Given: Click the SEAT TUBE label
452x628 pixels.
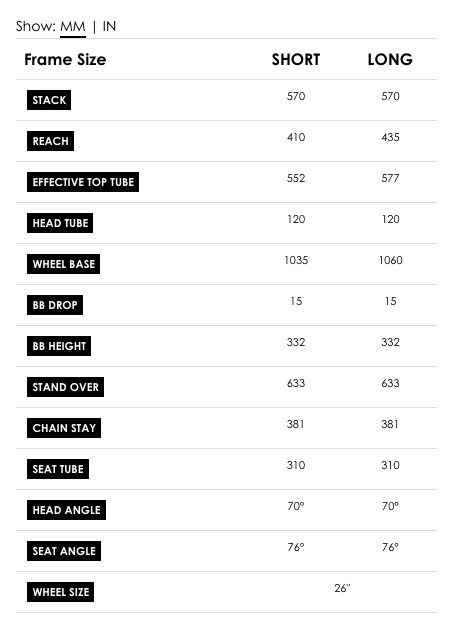Looking at the screenshot, I should 58,469.
